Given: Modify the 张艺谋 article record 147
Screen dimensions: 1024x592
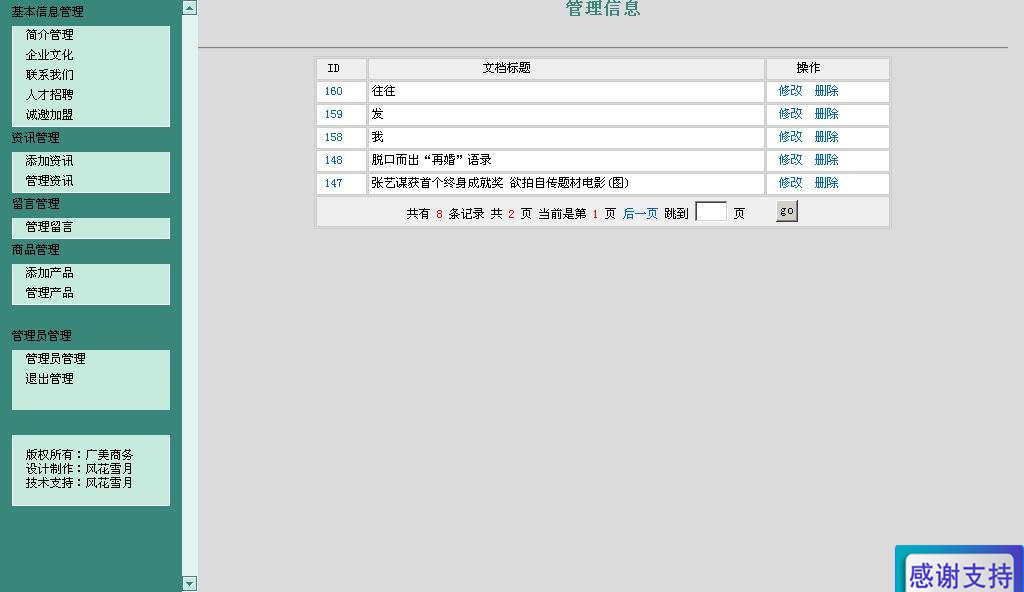Looking at the screenshot, I should [790, 182].
